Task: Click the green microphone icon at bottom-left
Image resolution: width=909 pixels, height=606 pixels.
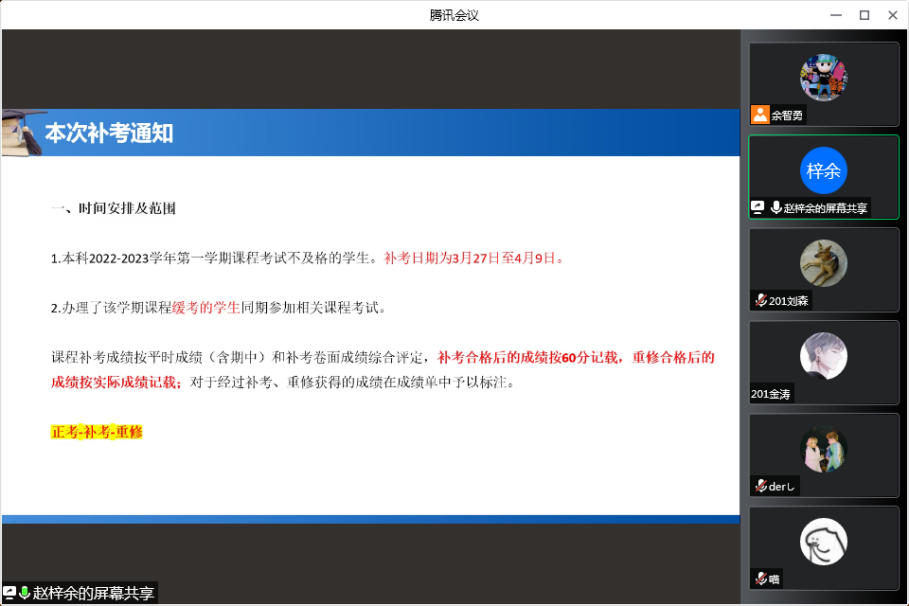Action: point(24,593)
